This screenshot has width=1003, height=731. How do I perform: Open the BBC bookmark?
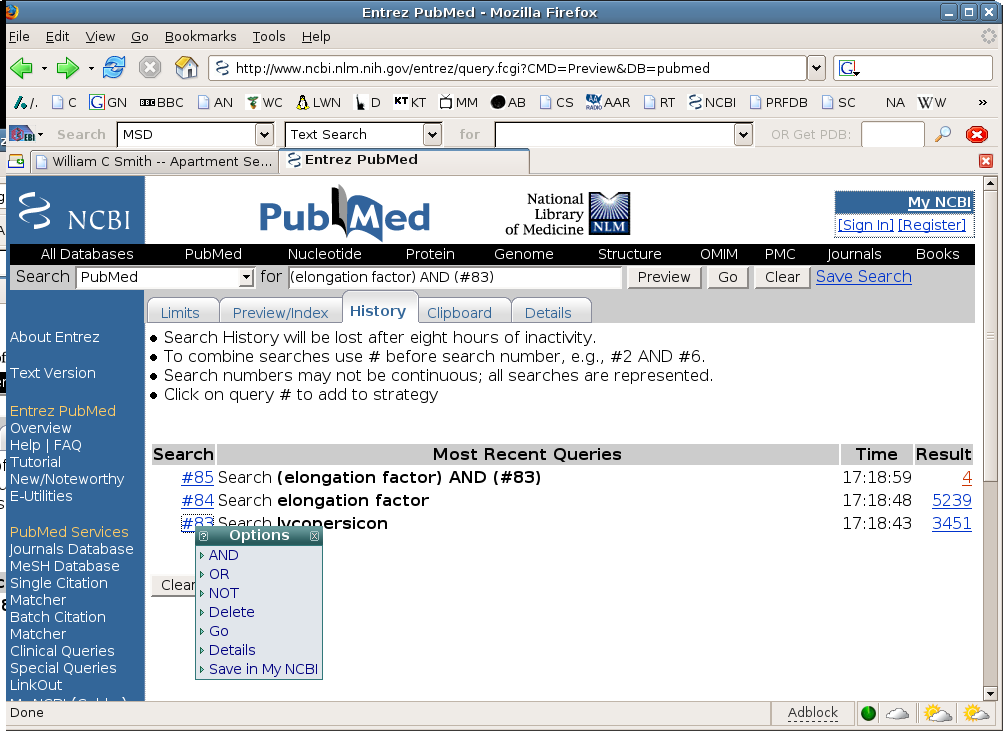[x=161, y=102]
